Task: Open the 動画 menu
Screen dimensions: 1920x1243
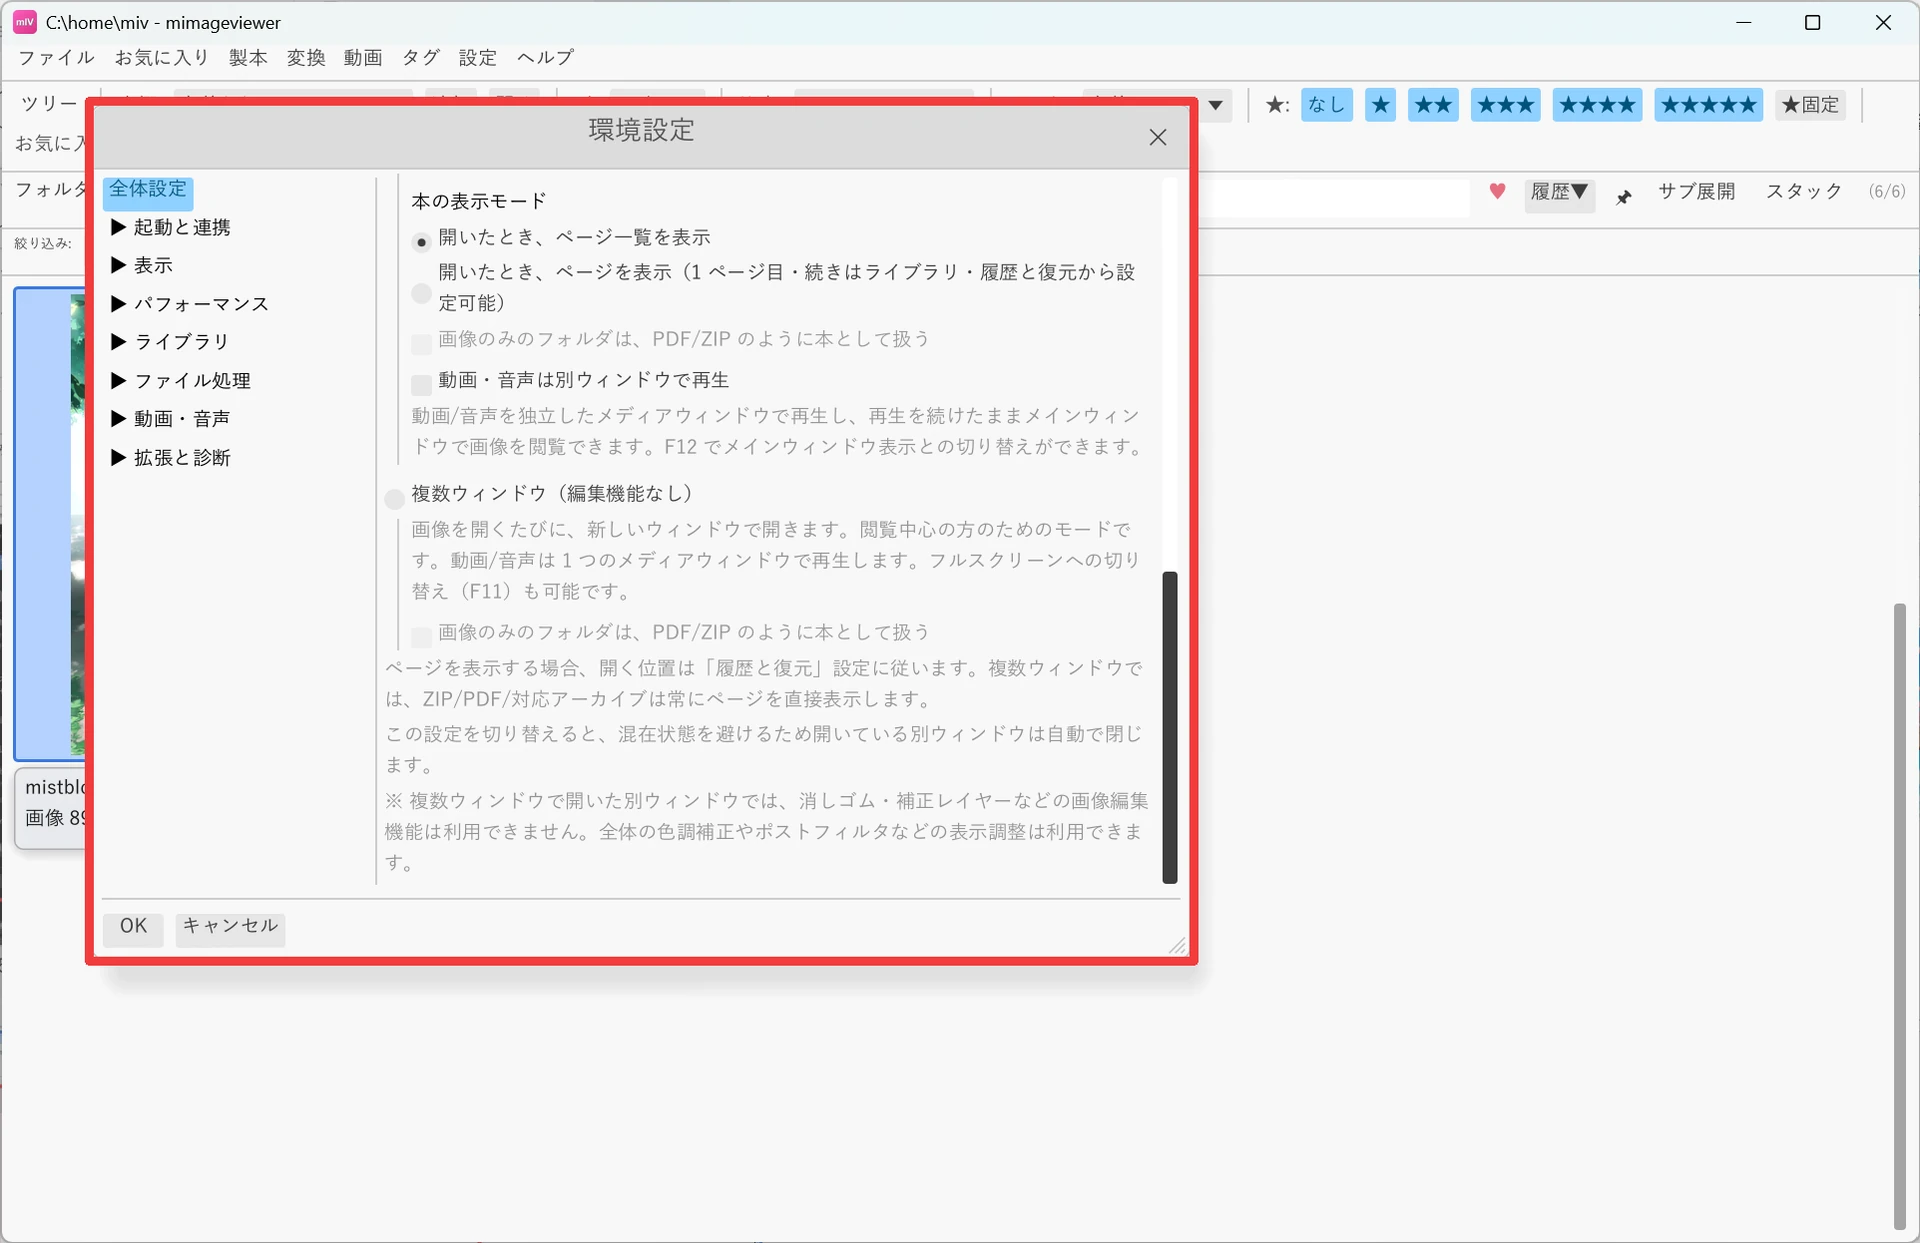Action: pos(363,58)
